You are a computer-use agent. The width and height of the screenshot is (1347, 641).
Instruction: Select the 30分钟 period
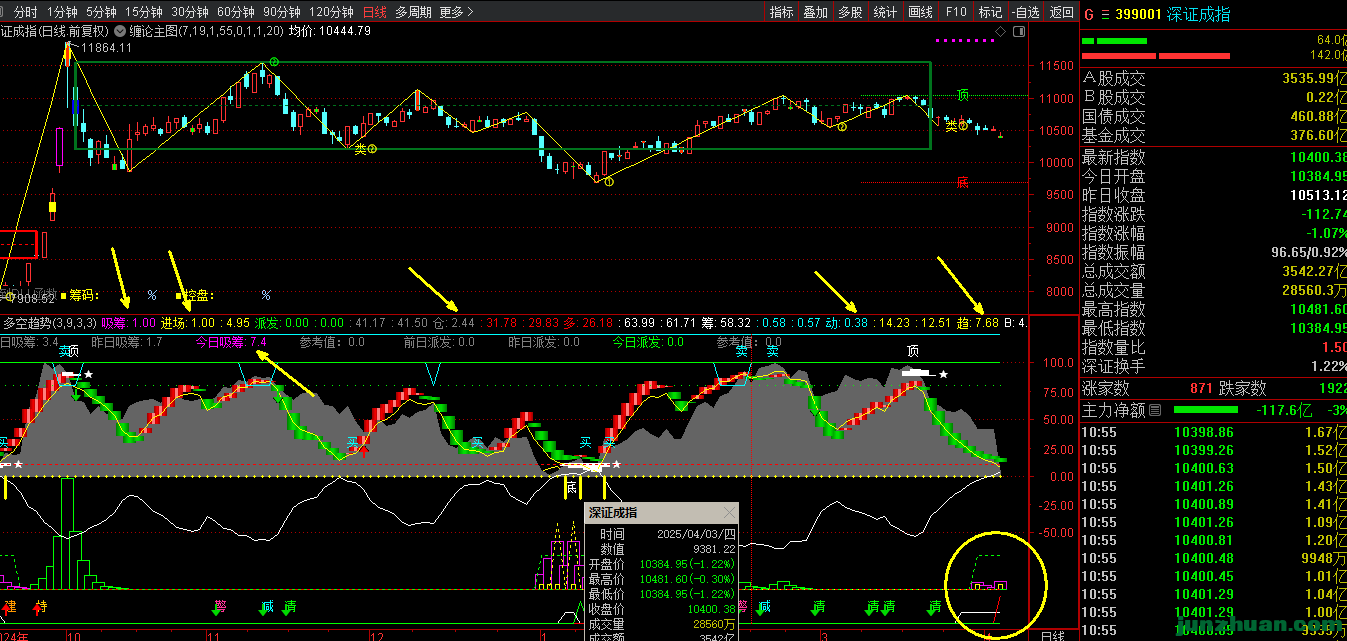[189, 12]
